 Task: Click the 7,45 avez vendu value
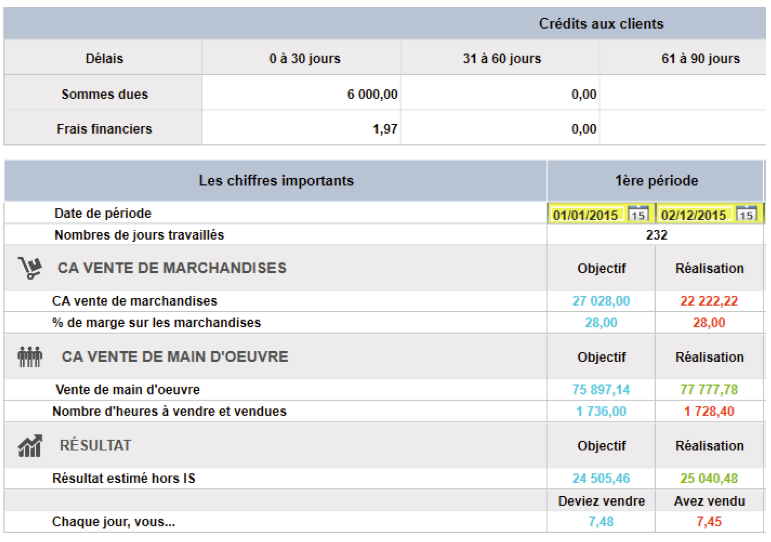click(709, 522)
